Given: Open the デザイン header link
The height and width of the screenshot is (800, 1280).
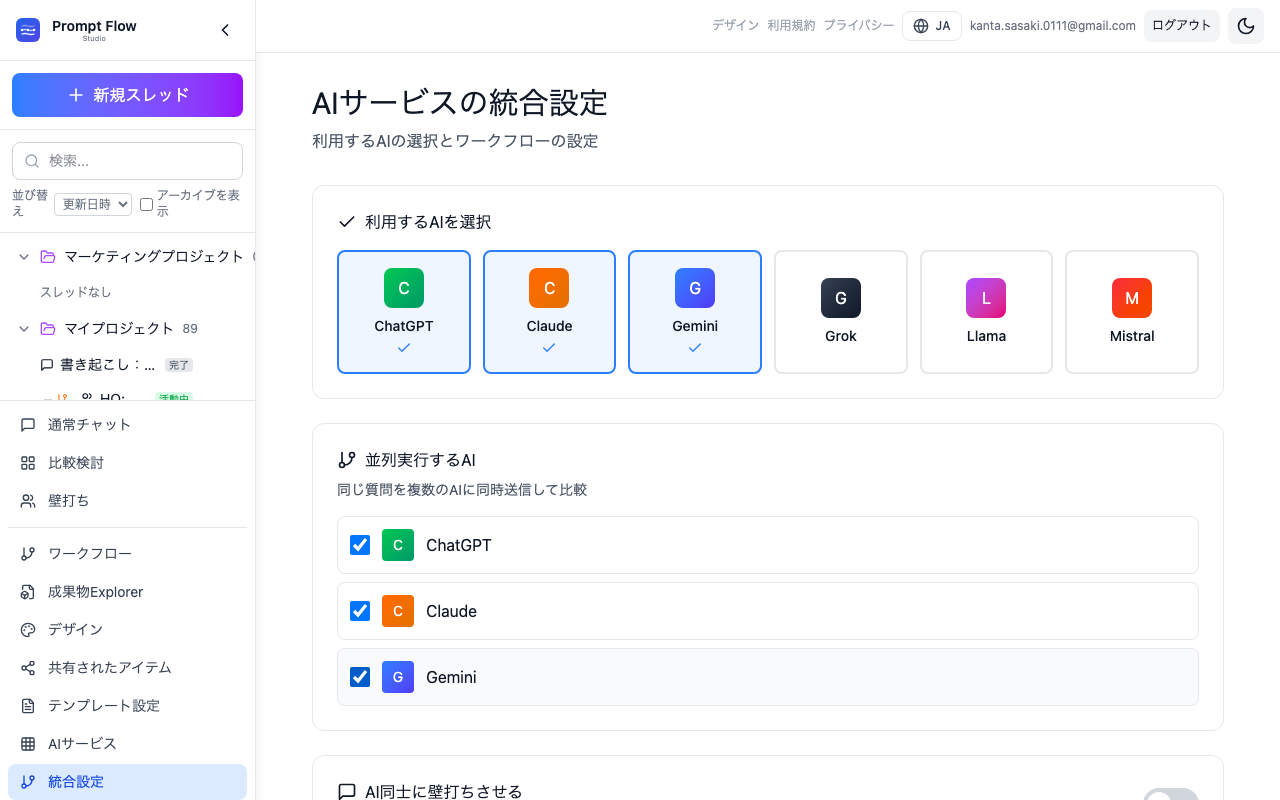Looking at the screenshot, I should click(x=735, y=26).
